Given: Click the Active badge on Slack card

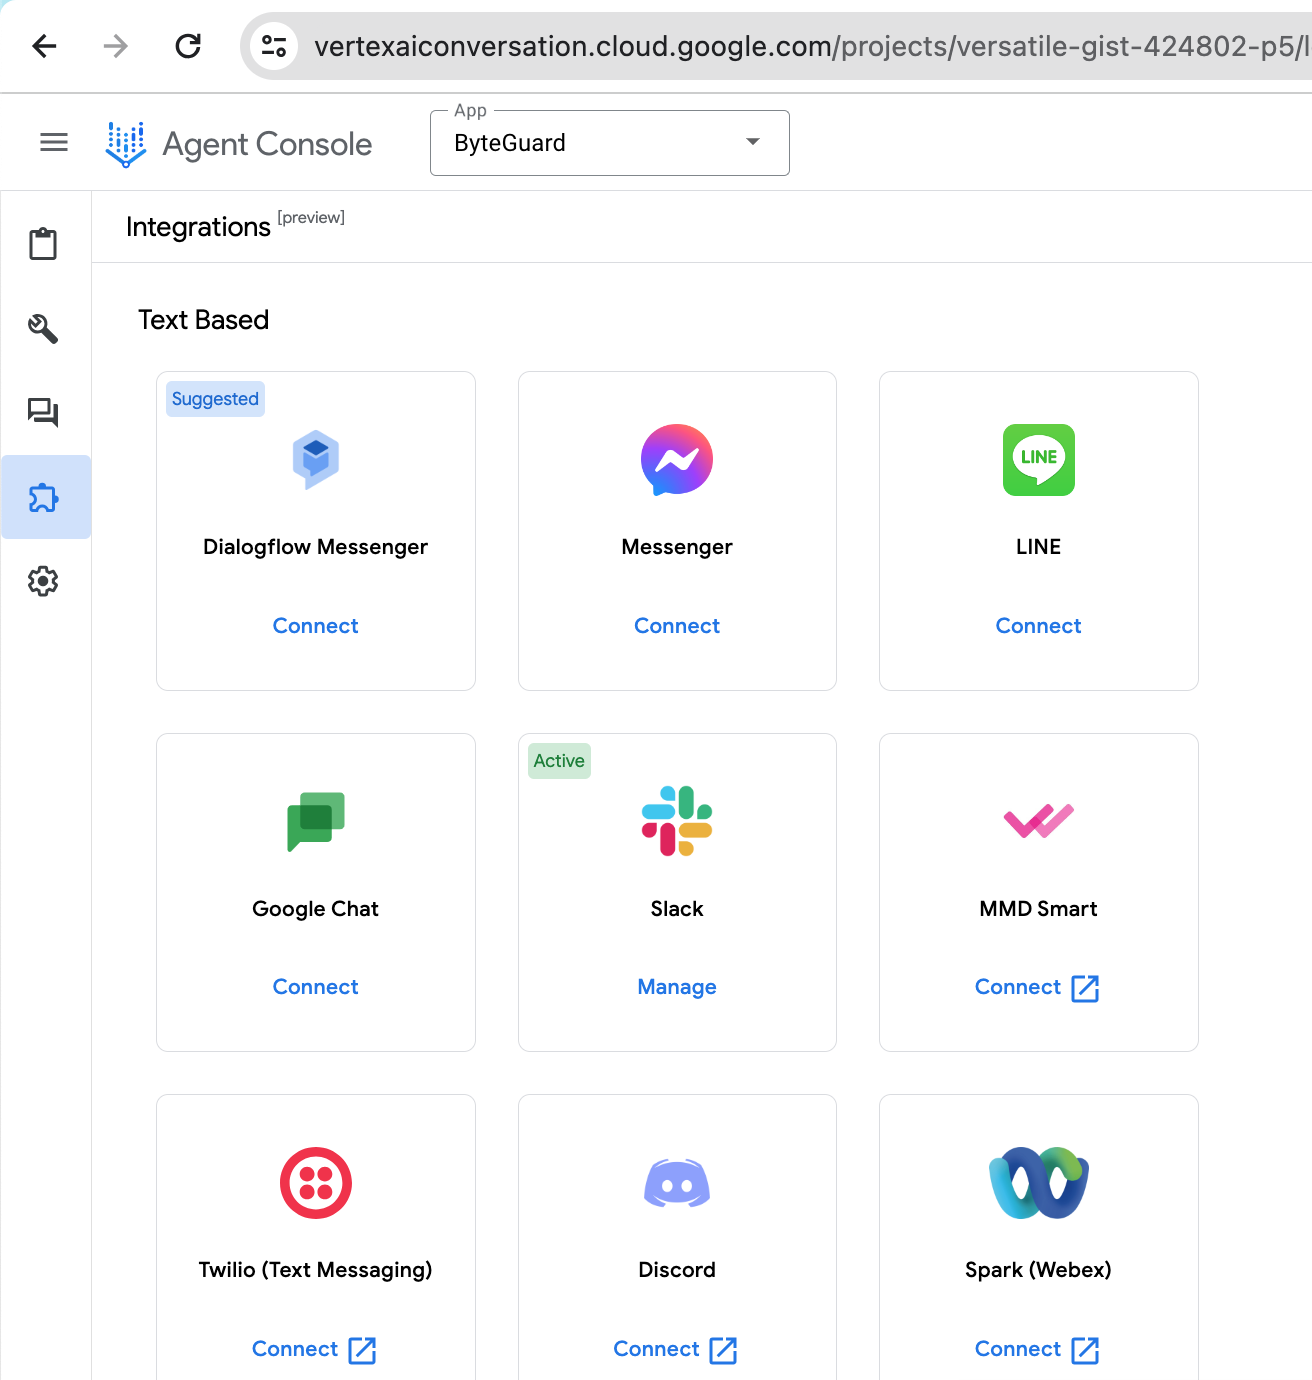Looking at the screenshot, I should click(x=559, y=761).
